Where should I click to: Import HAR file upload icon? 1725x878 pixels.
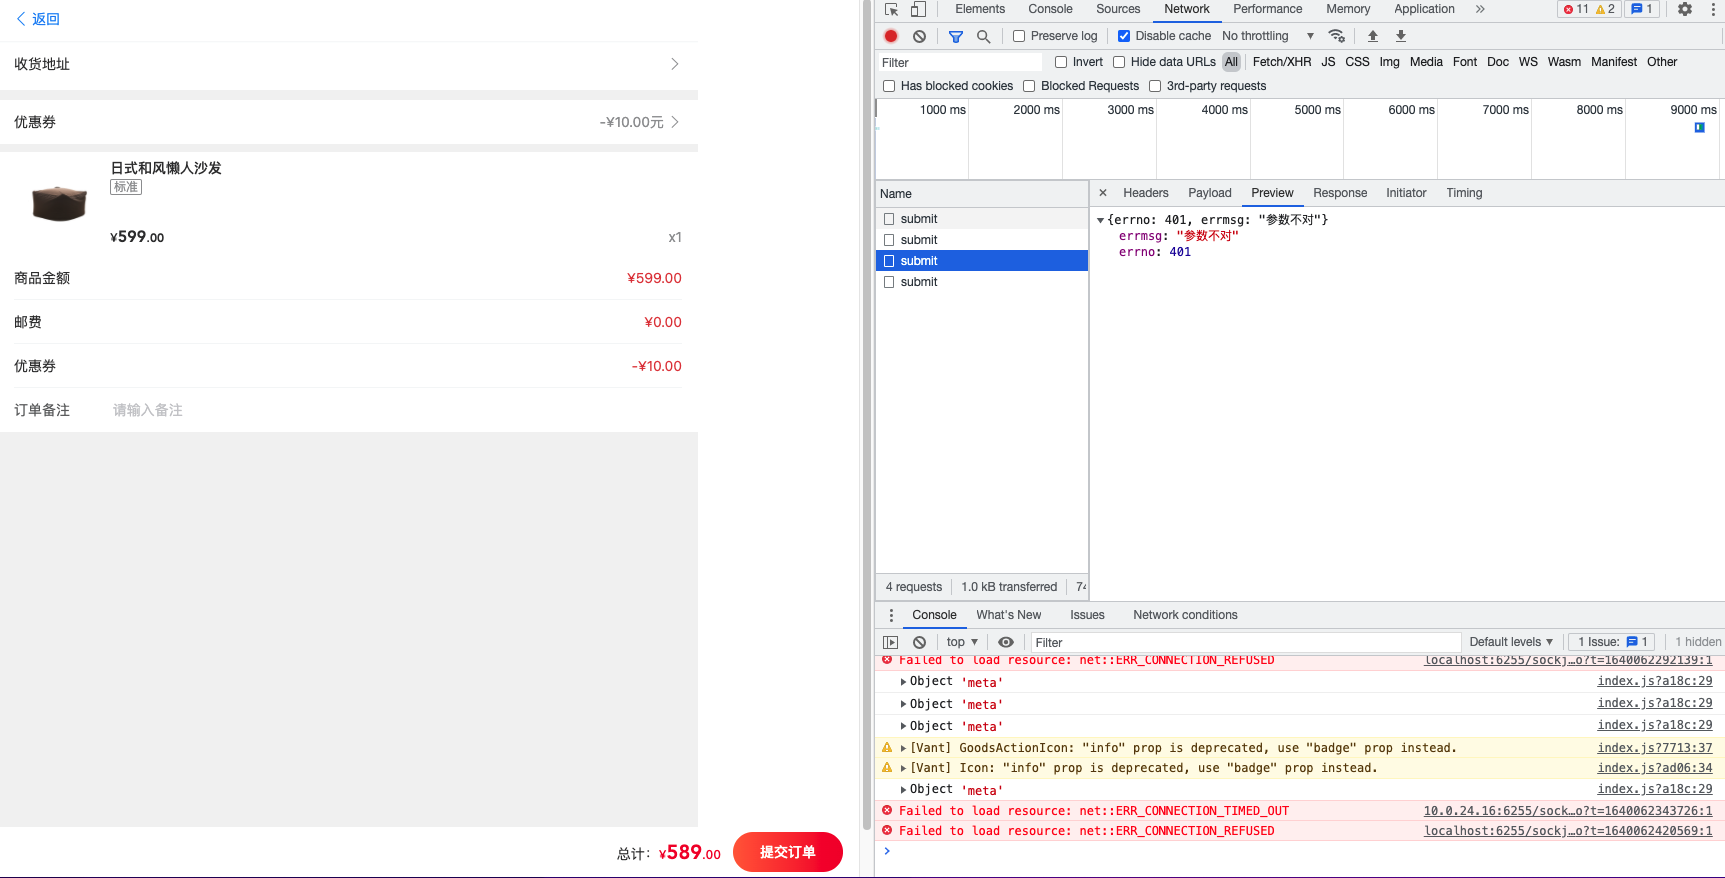(1373, 36)
